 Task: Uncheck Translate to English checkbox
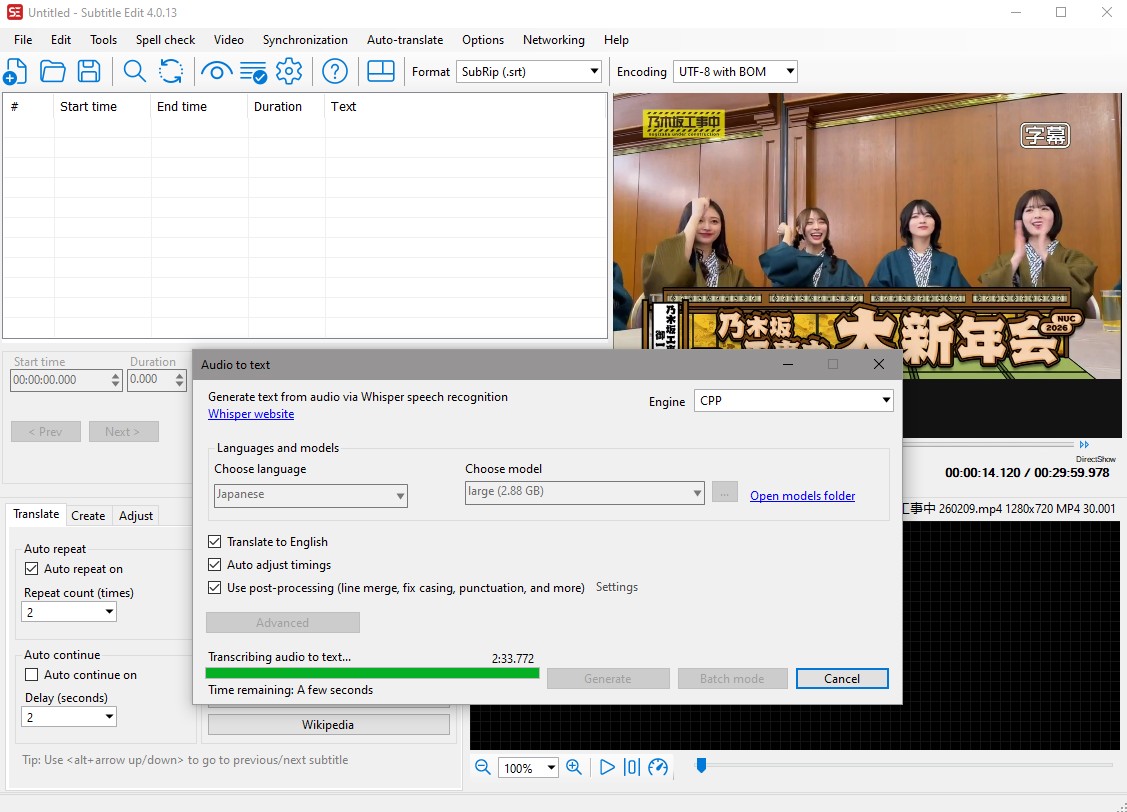(x=214, y=541)
